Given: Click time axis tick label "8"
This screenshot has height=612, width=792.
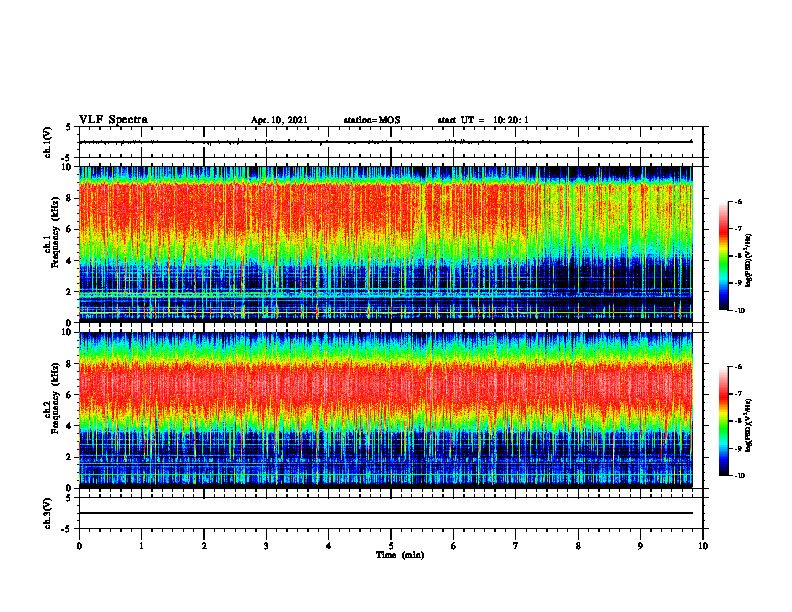Looking at the screenshot, I should 578,546.
